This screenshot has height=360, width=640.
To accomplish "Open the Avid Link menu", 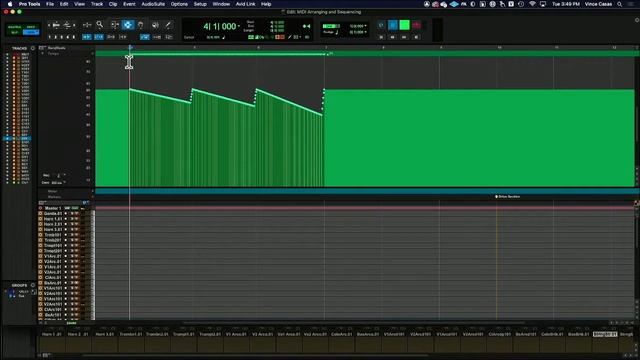I will click(245, 4).
